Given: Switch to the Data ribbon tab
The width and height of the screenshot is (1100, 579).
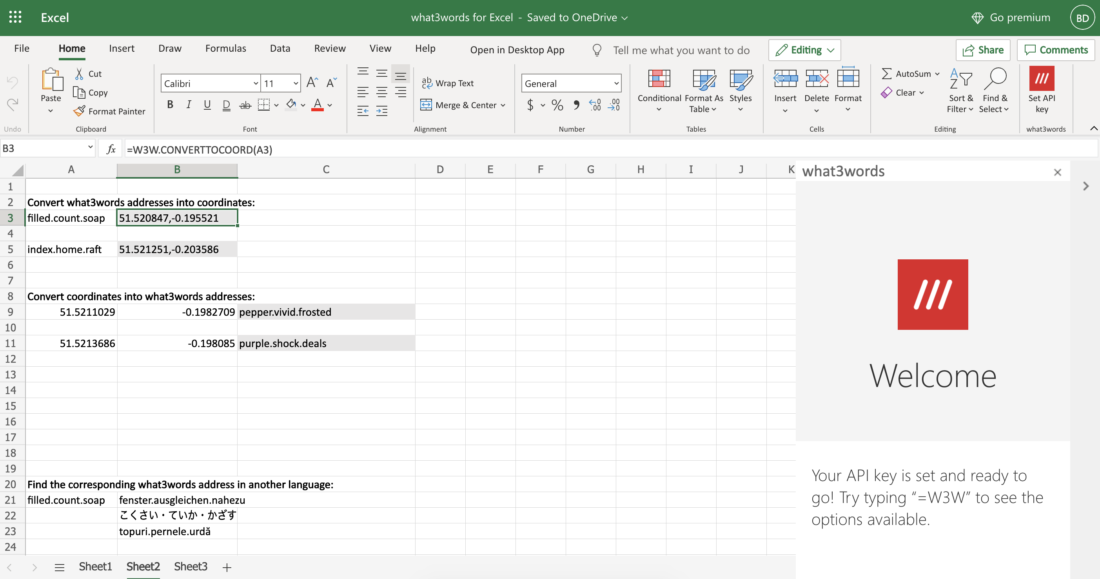Looking at the screenshot, I should coord(280,48).
